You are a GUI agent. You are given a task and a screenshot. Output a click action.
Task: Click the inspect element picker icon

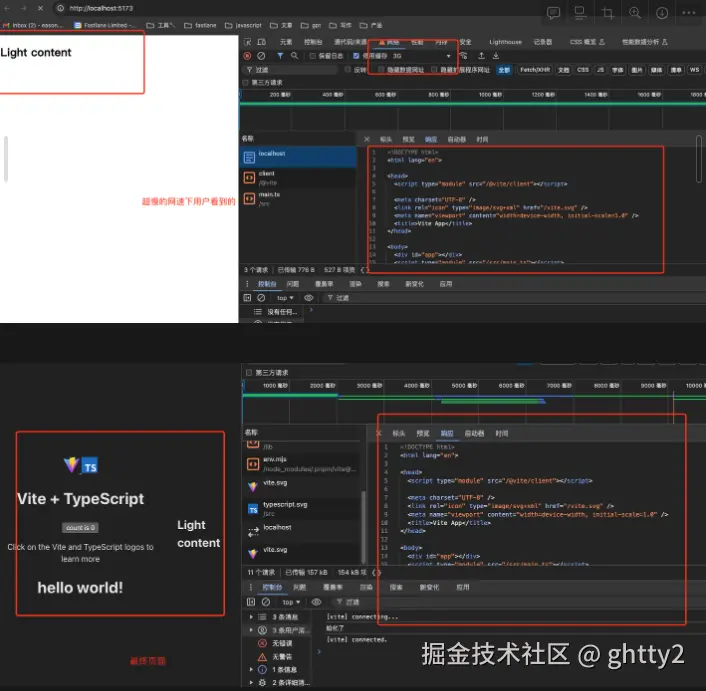(x=247, y=42)
